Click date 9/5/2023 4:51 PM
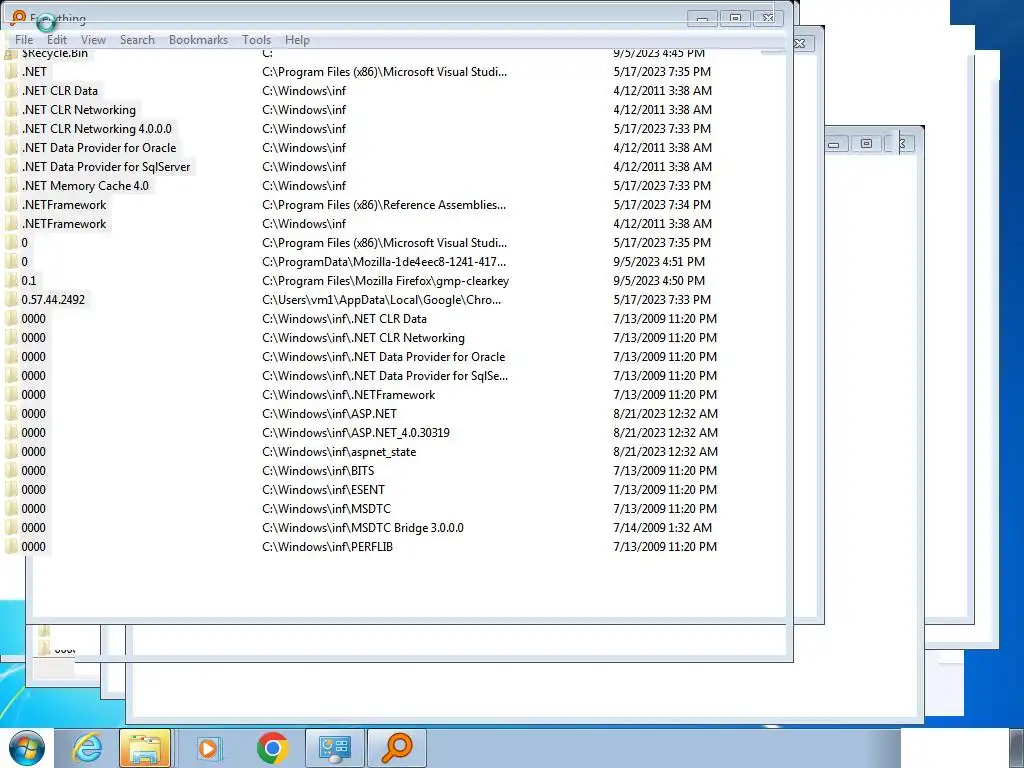The height and width of the screenshot is (768, 1024). (659, 262)
